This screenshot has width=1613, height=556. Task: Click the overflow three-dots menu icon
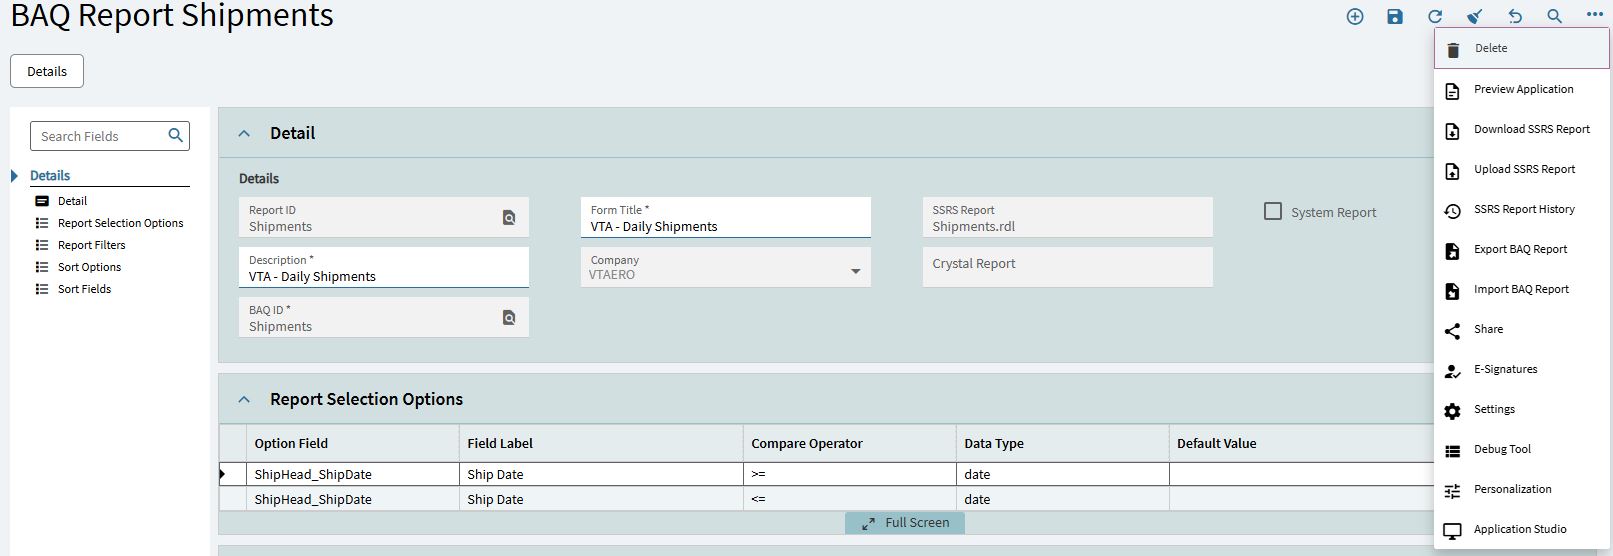(1595, 15)
